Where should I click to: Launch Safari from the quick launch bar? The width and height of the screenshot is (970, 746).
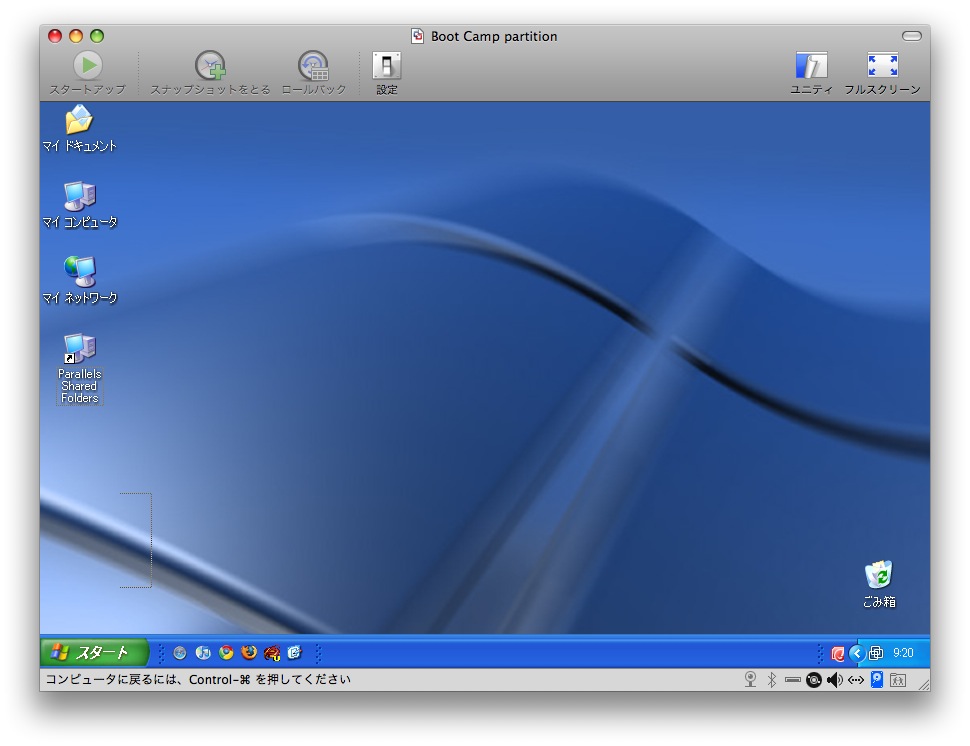[180, 653]
